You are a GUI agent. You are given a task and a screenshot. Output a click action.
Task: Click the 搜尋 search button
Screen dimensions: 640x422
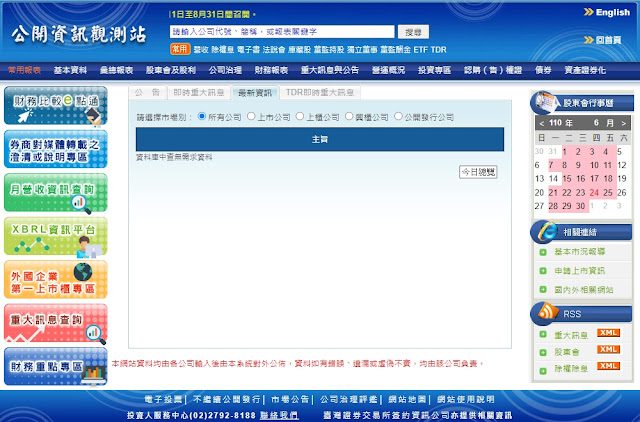(413, 32)
